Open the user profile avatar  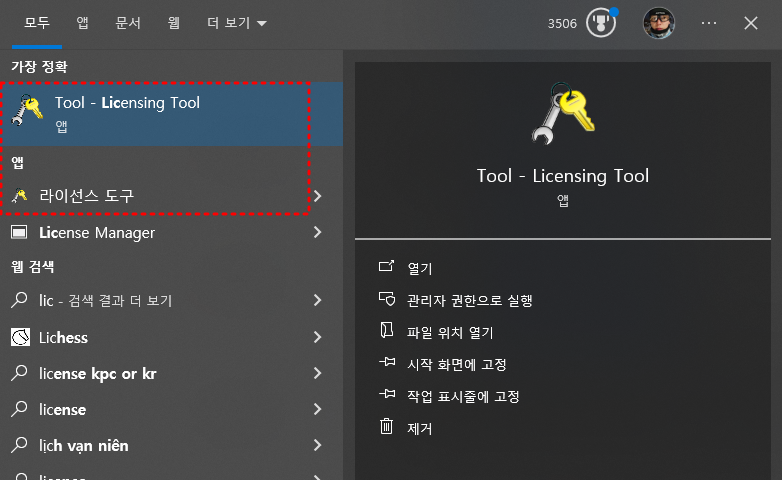pos(659,23)
